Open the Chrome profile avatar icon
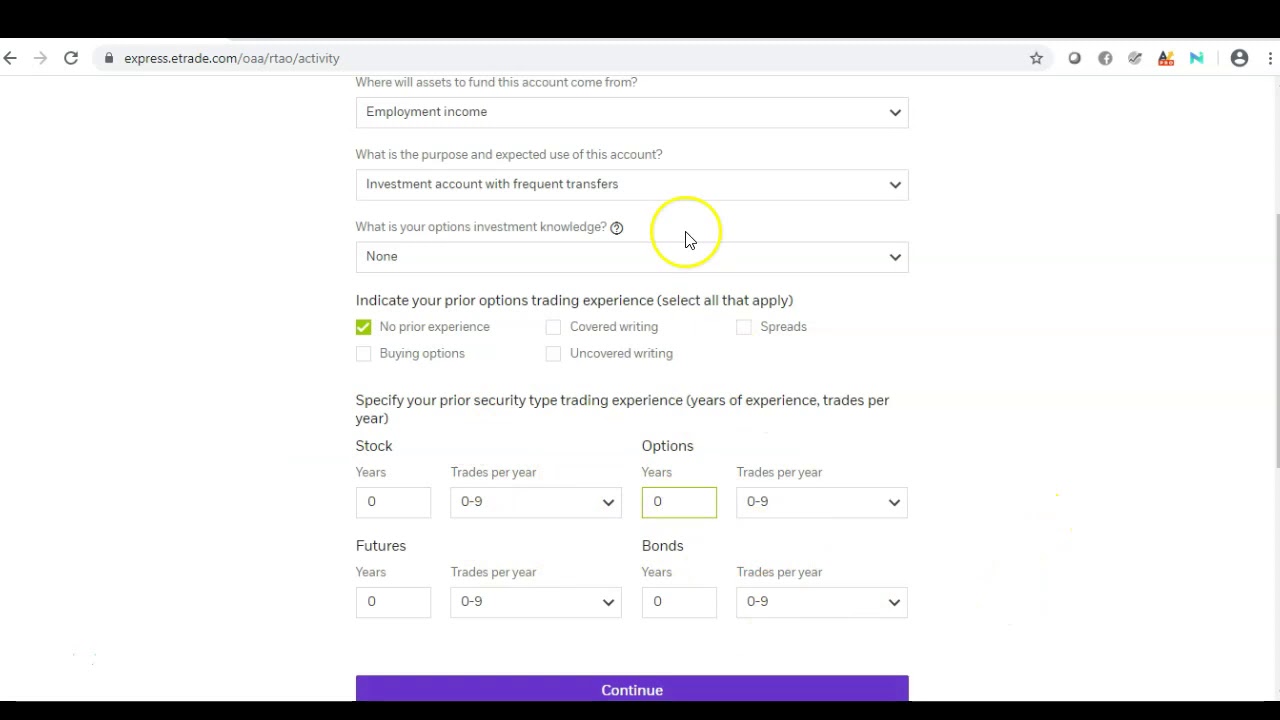Screen dimensions: 1280x720 click(1240, 59)
